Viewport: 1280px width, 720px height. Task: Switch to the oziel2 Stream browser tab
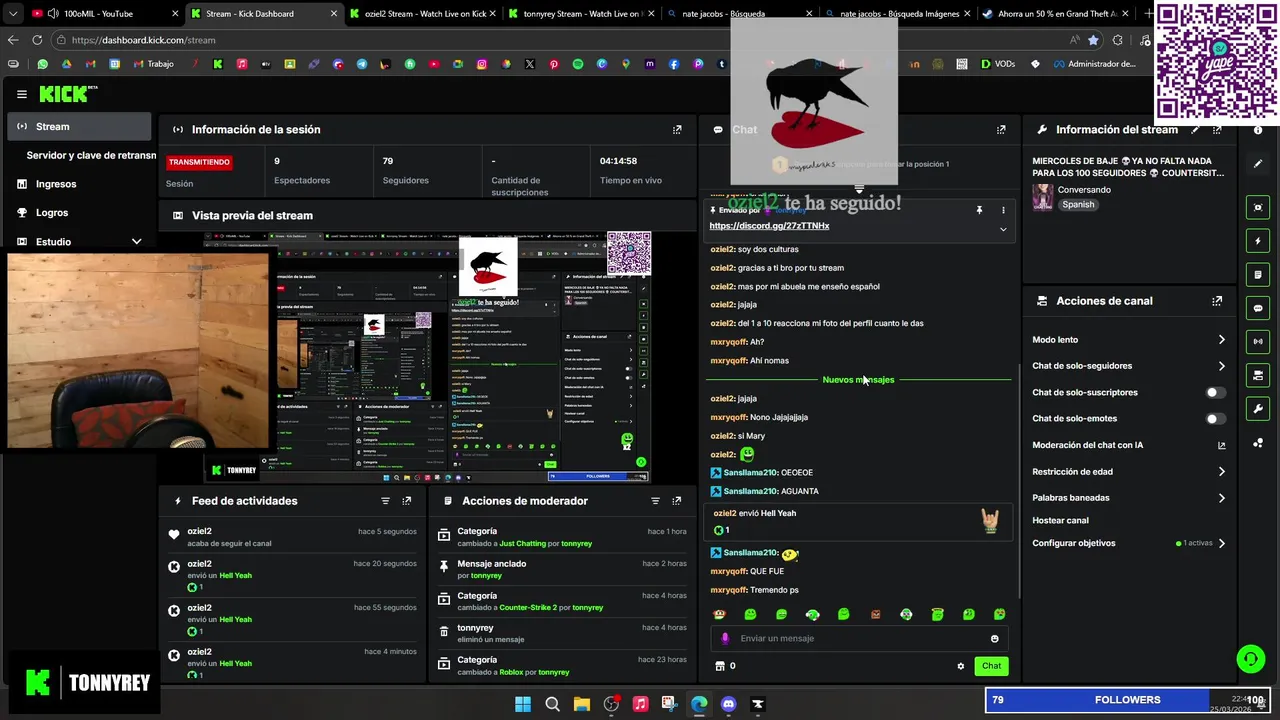423,14
